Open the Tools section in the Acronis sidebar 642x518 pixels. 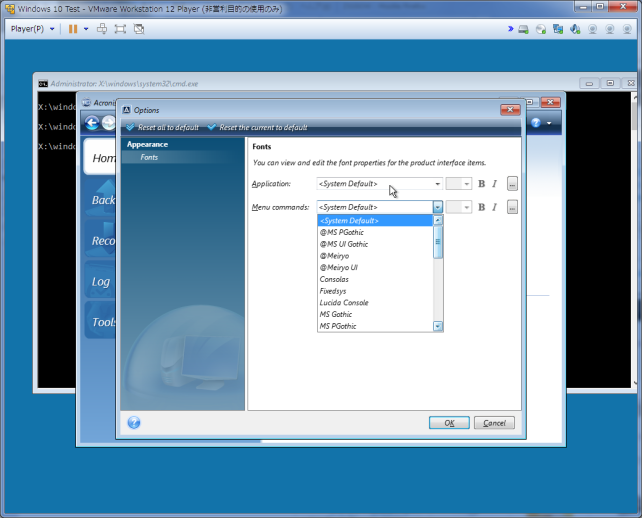100,321
